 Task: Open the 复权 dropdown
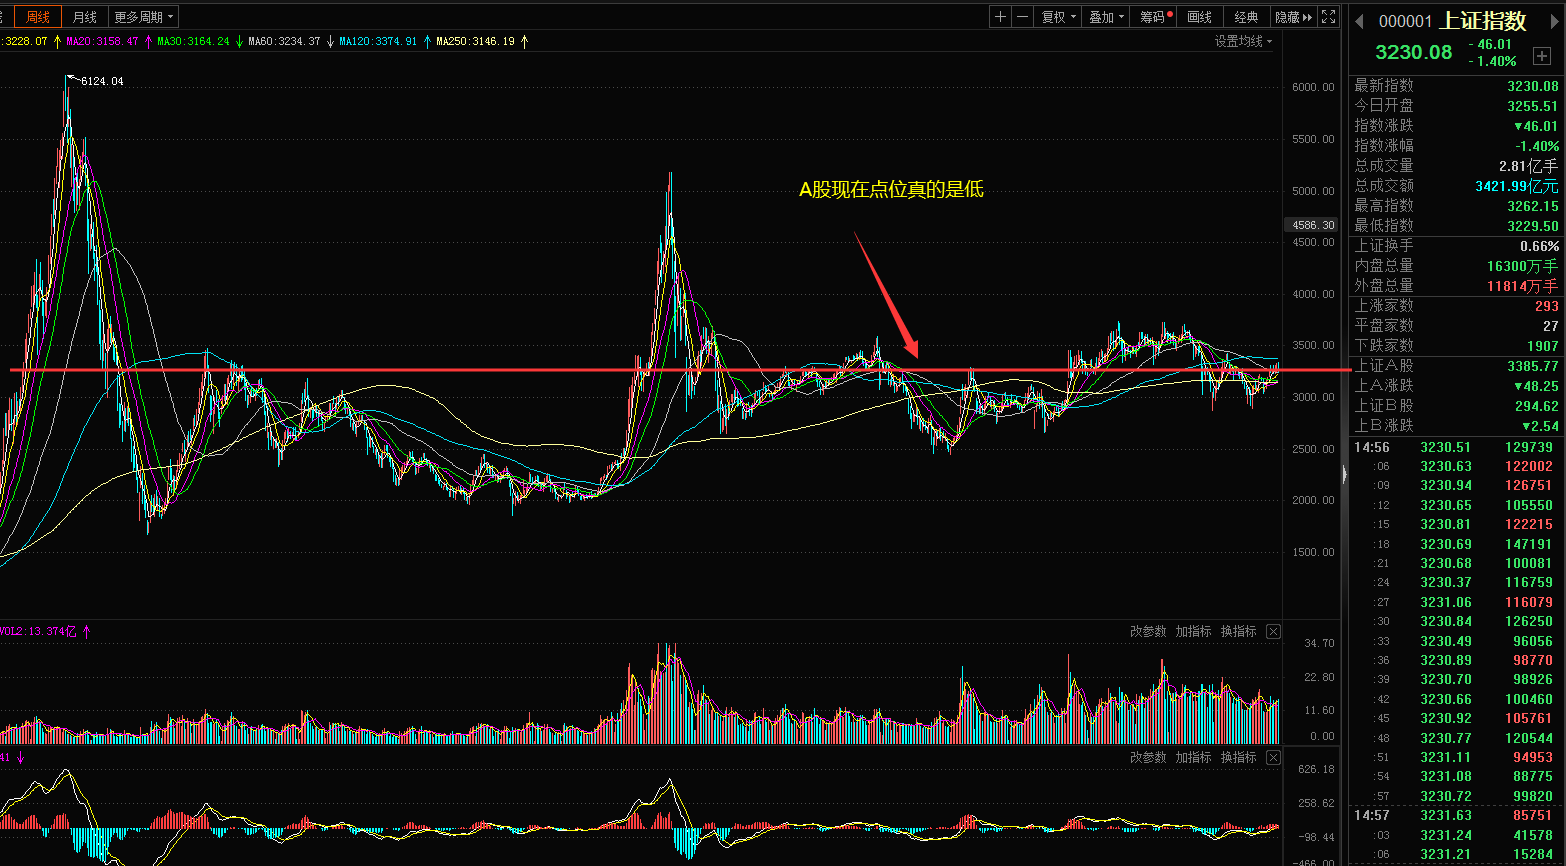[x=1058, y=17]
